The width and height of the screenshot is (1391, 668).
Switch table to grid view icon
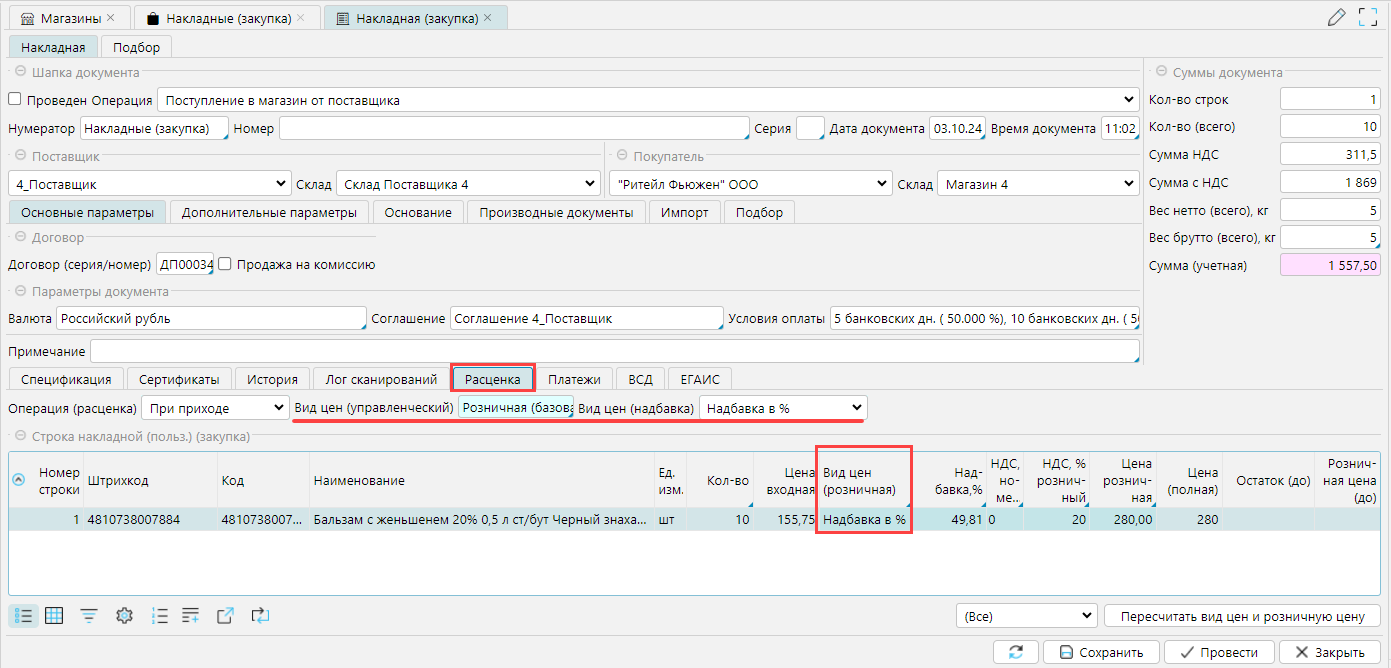tap(54, 616)
